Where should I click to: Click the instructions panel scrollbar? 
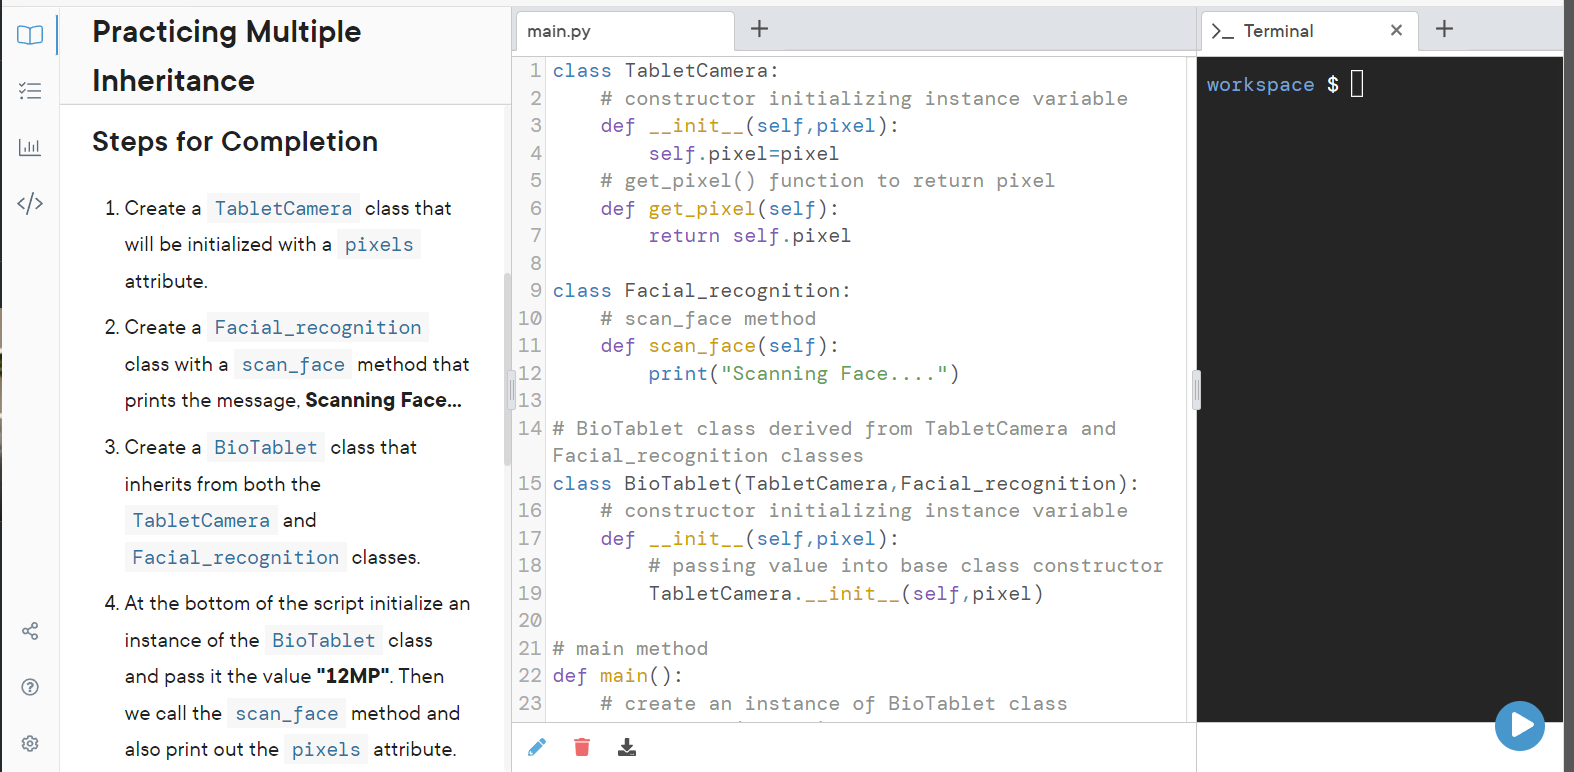pos(507,368)
